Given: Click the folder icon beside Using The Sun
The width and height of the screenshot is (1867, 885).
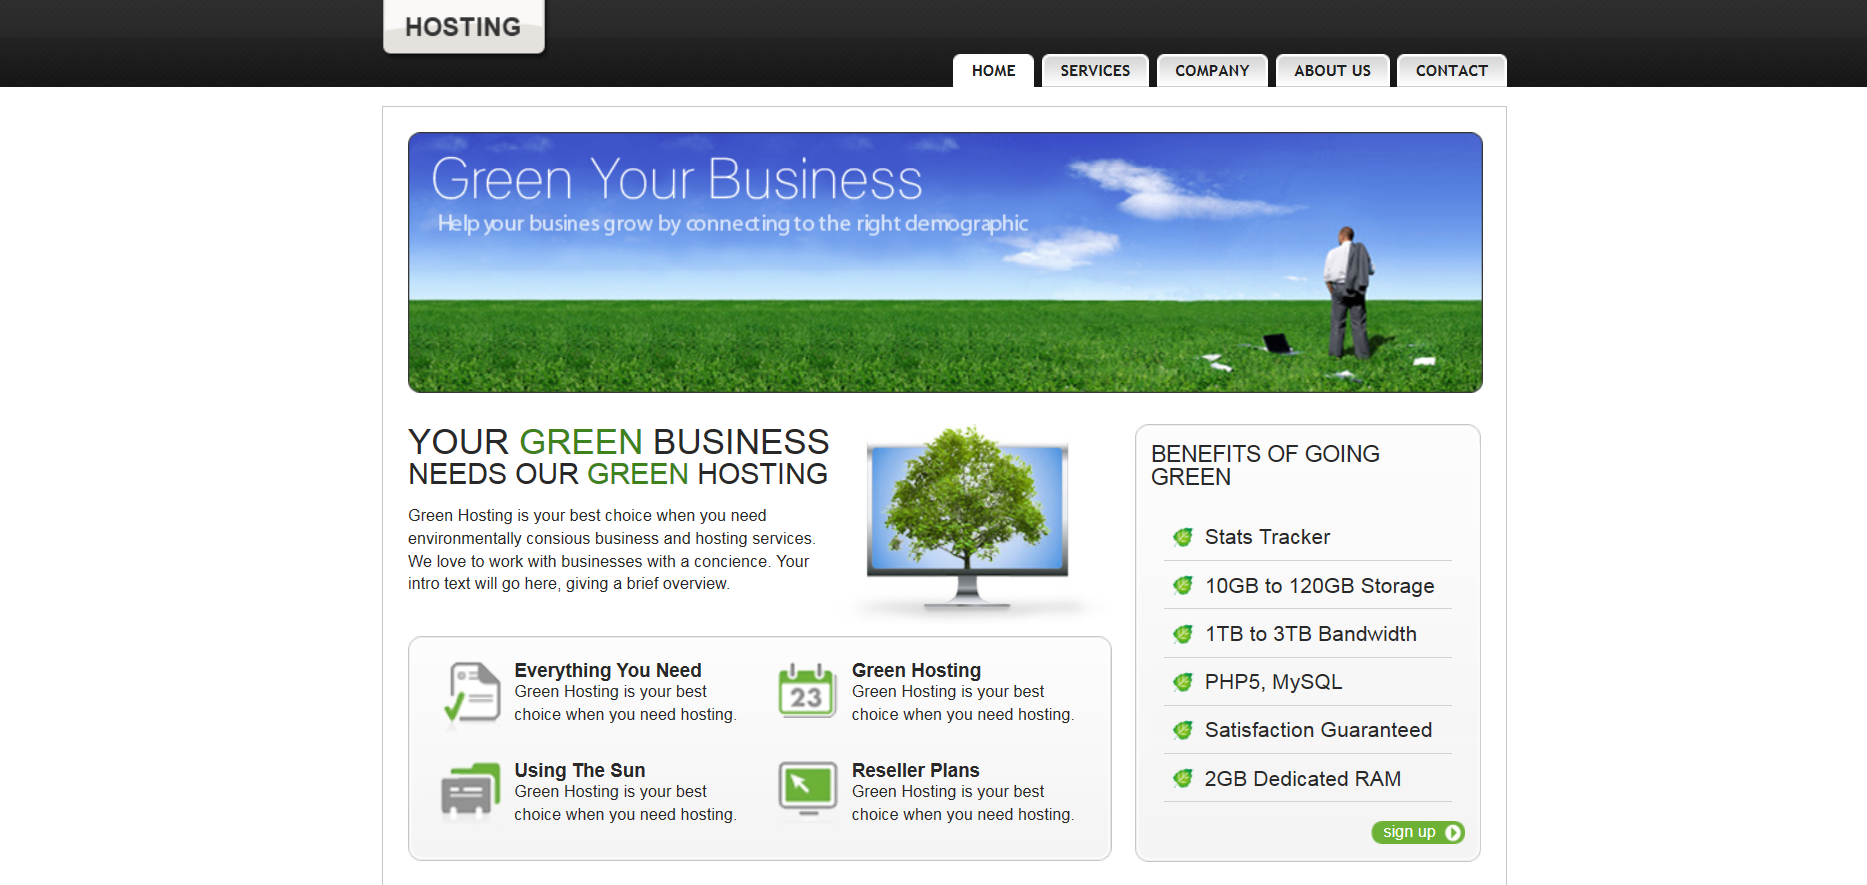Looking at the screenshot, I should [x=470, y=791].
